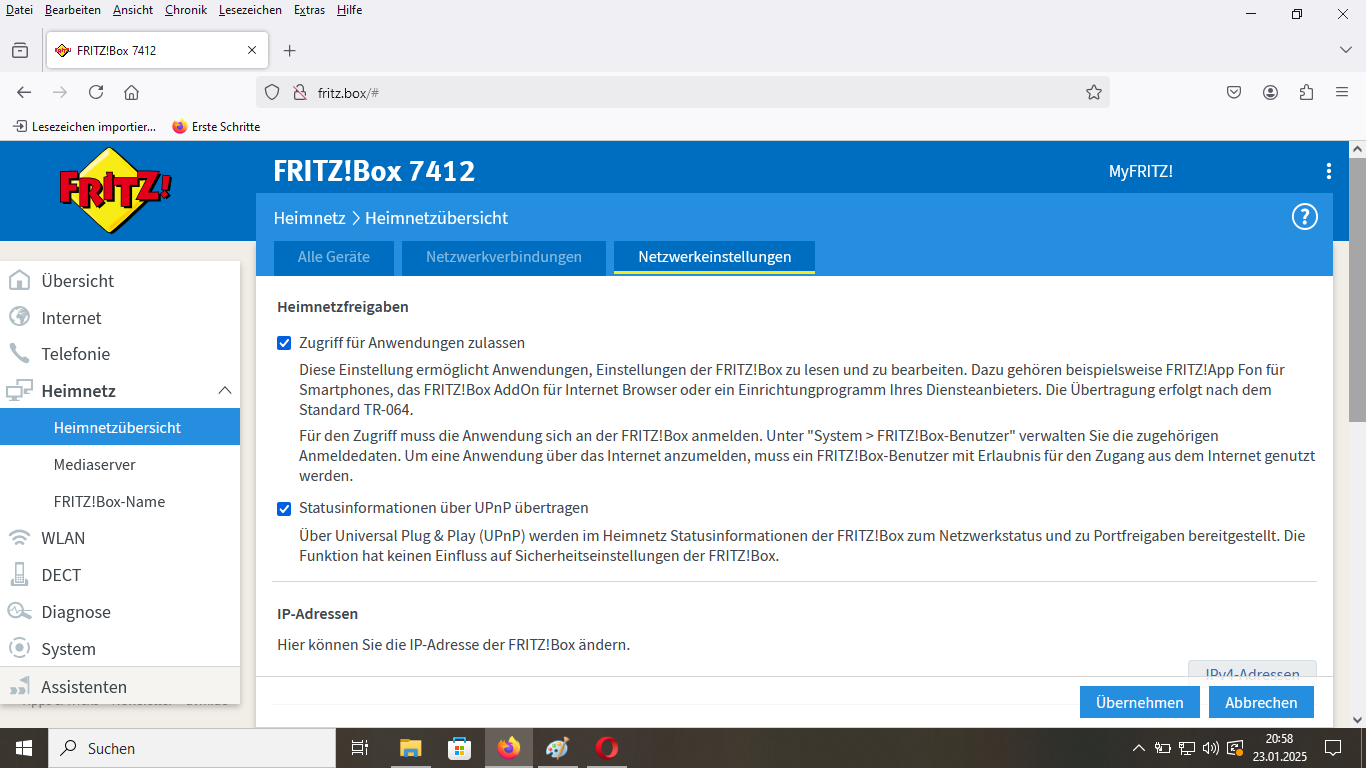
Task: Click the volume icon in the system tray
Action: click(x=1211, y=748)
